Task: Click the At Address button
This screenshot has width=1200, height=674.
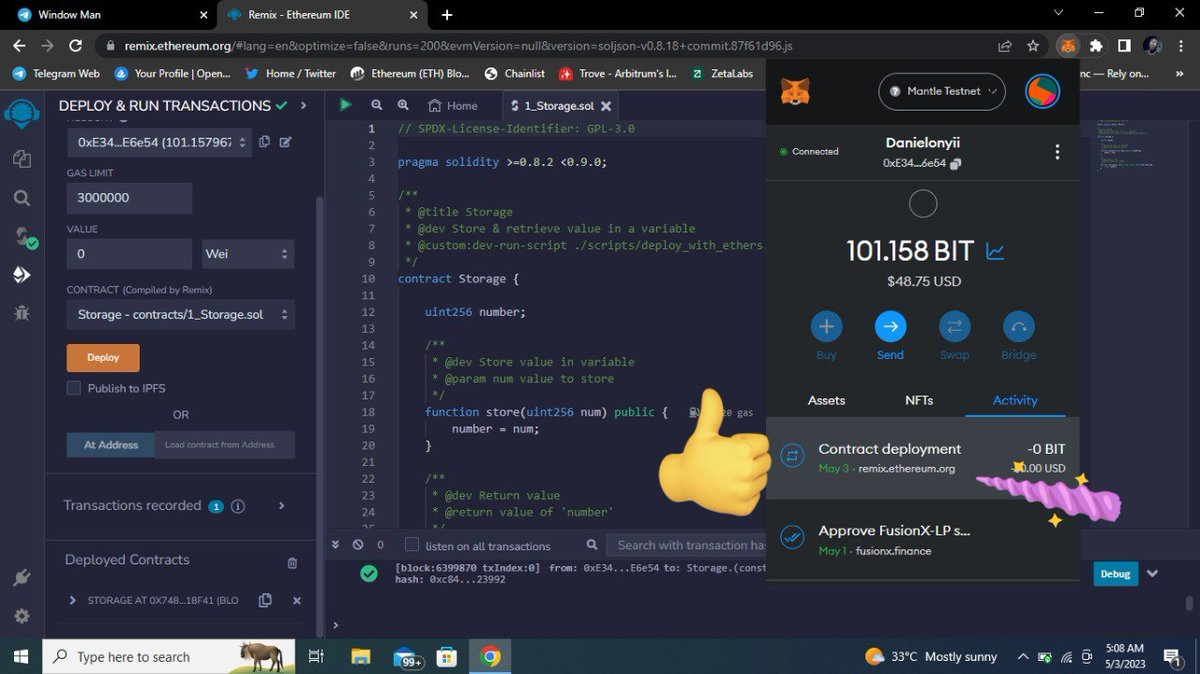Action: [111, 445]
